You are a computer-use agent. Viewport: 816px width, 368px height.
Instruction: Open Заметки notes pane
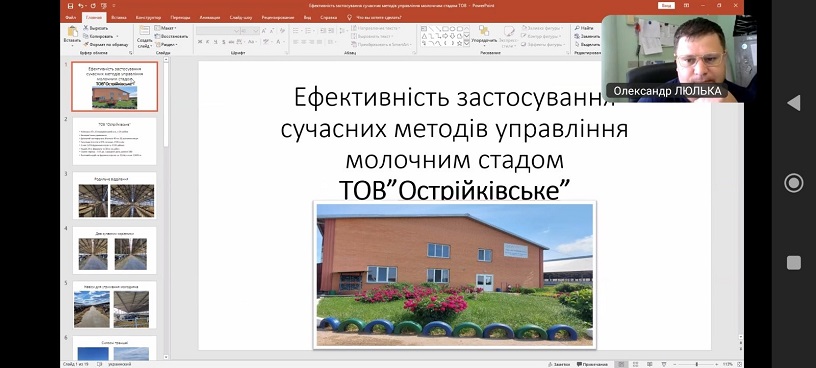tap(558, 364)
